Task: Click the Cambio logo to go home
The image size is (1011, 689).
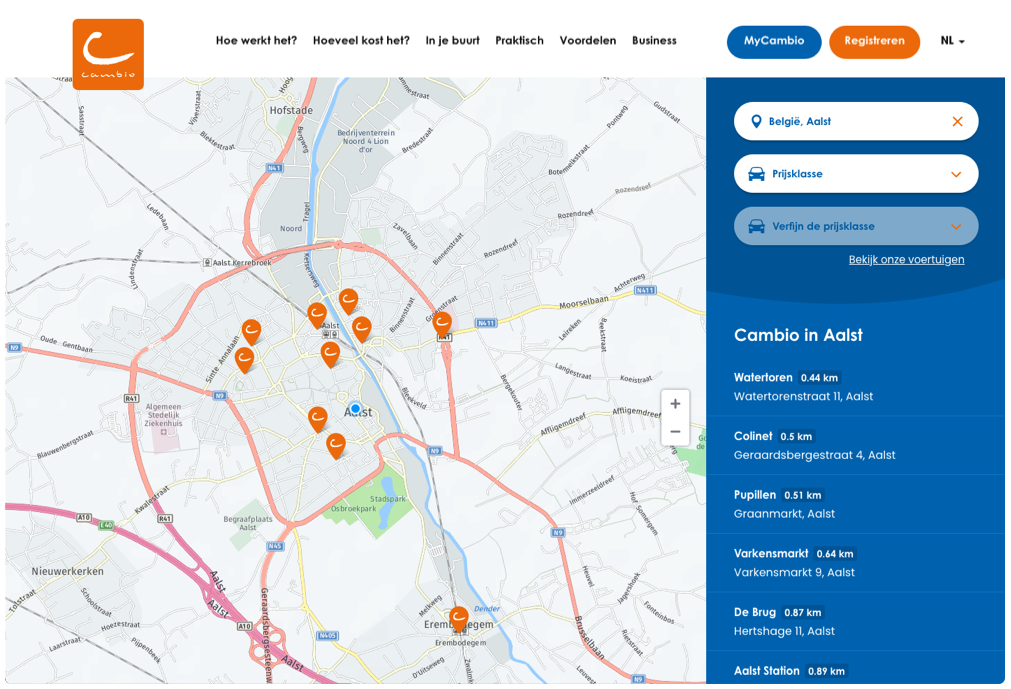Action: (x=108, y=54)
